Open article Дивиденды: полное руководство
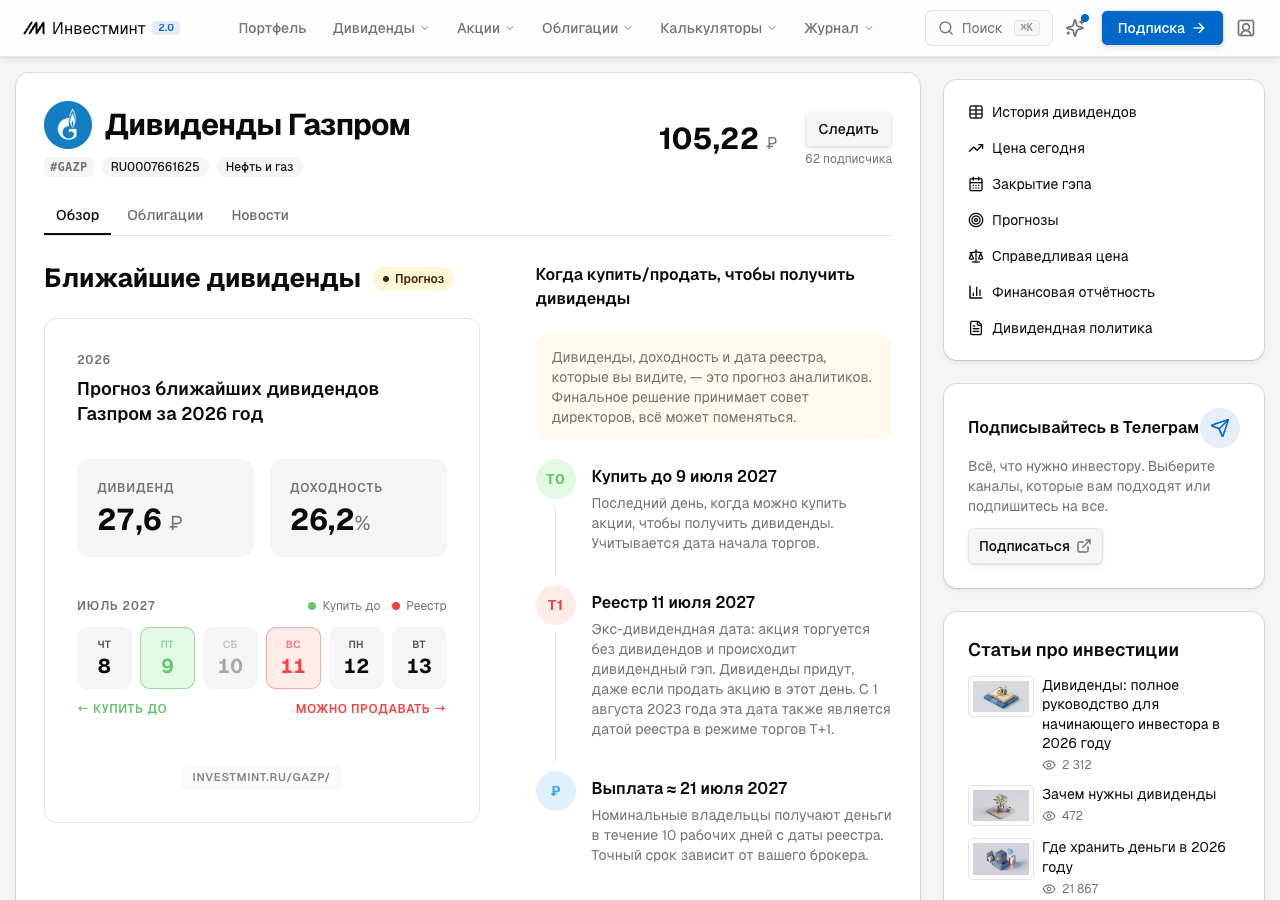The width and height of the screenshot is (1280, 900). 1131,714
